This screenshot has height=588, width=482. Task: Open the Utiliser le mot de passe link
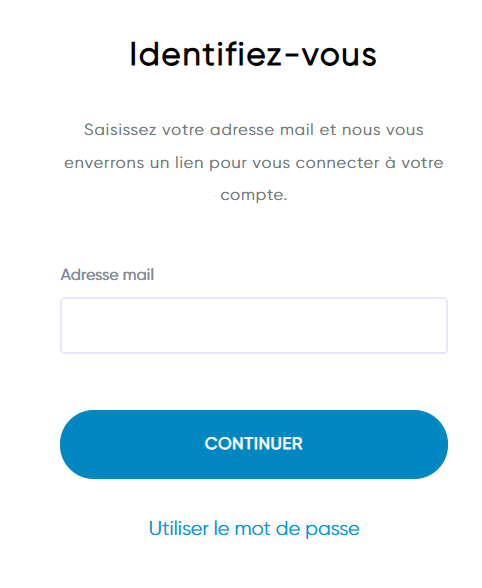click(254, 529)
